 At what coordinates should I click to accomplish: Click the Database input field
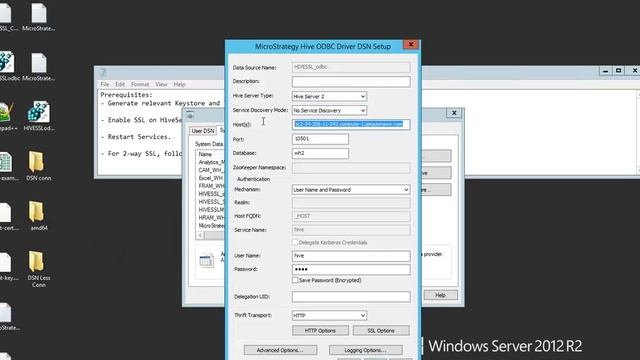coord(320,153)
